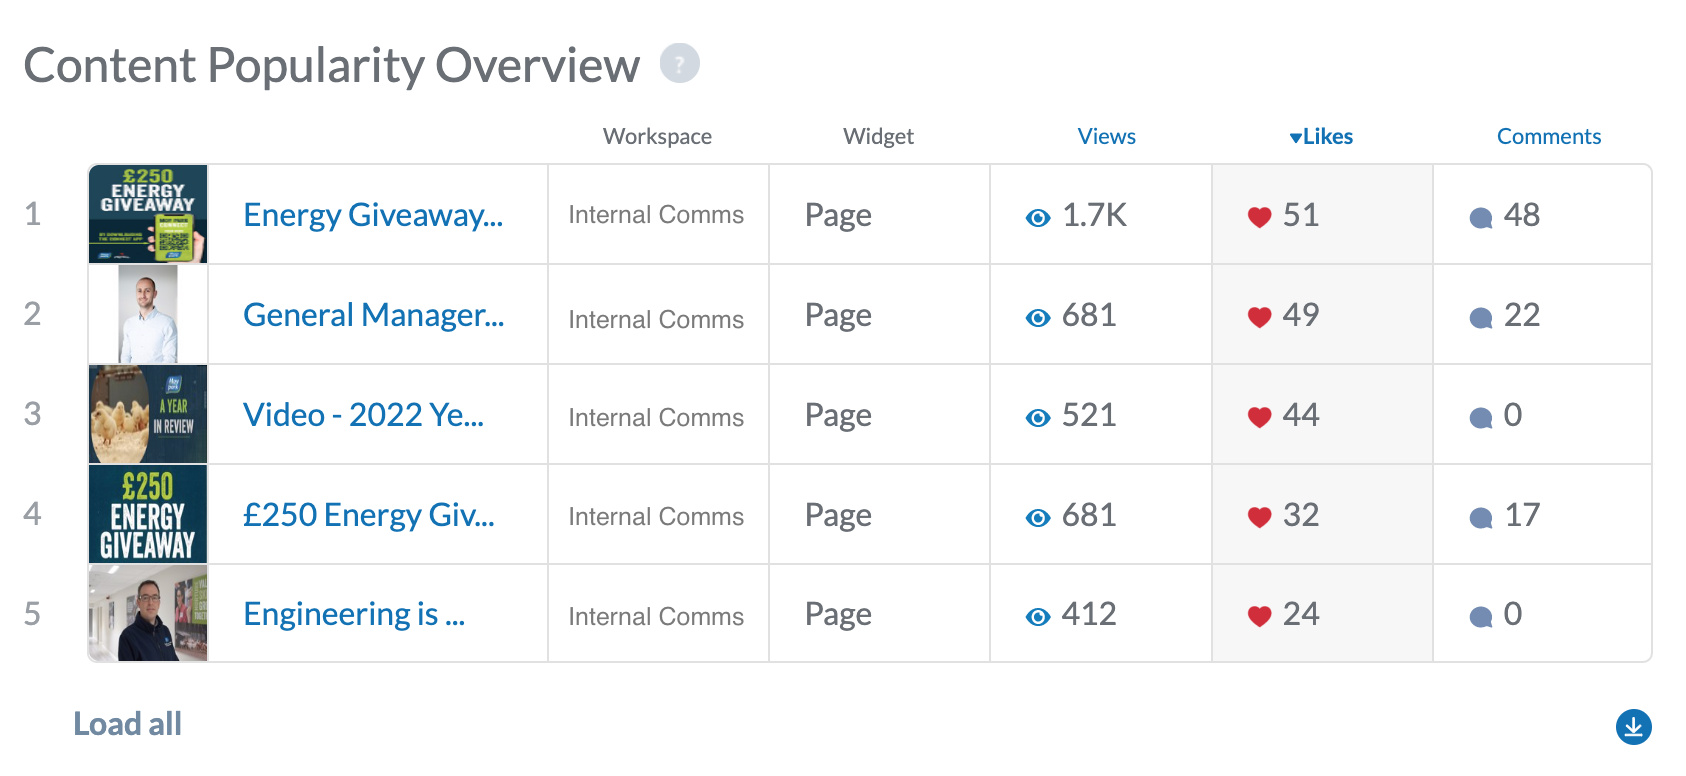Open the General Manager... page link
The width and height of the screenshot is (1686, 776).
[374, 315]
